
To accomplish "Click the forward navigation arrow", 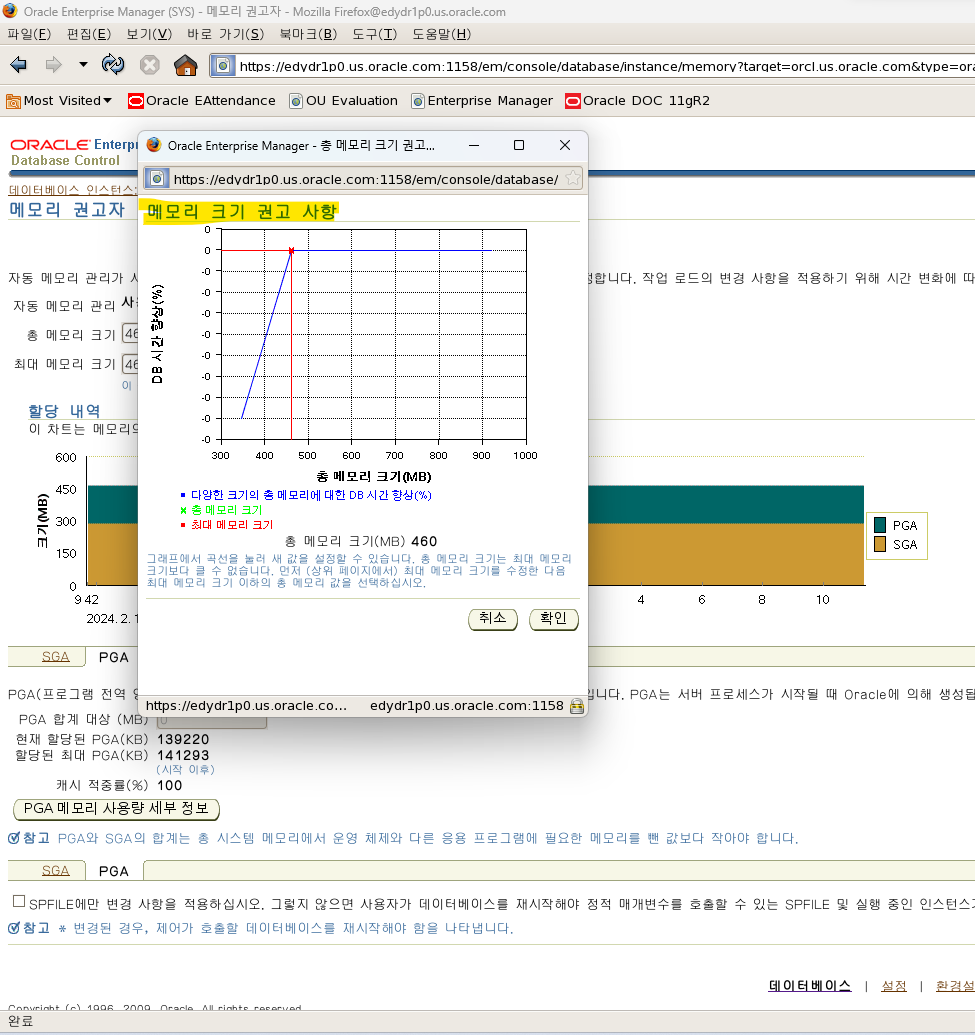I will click(x=53, y=65).
